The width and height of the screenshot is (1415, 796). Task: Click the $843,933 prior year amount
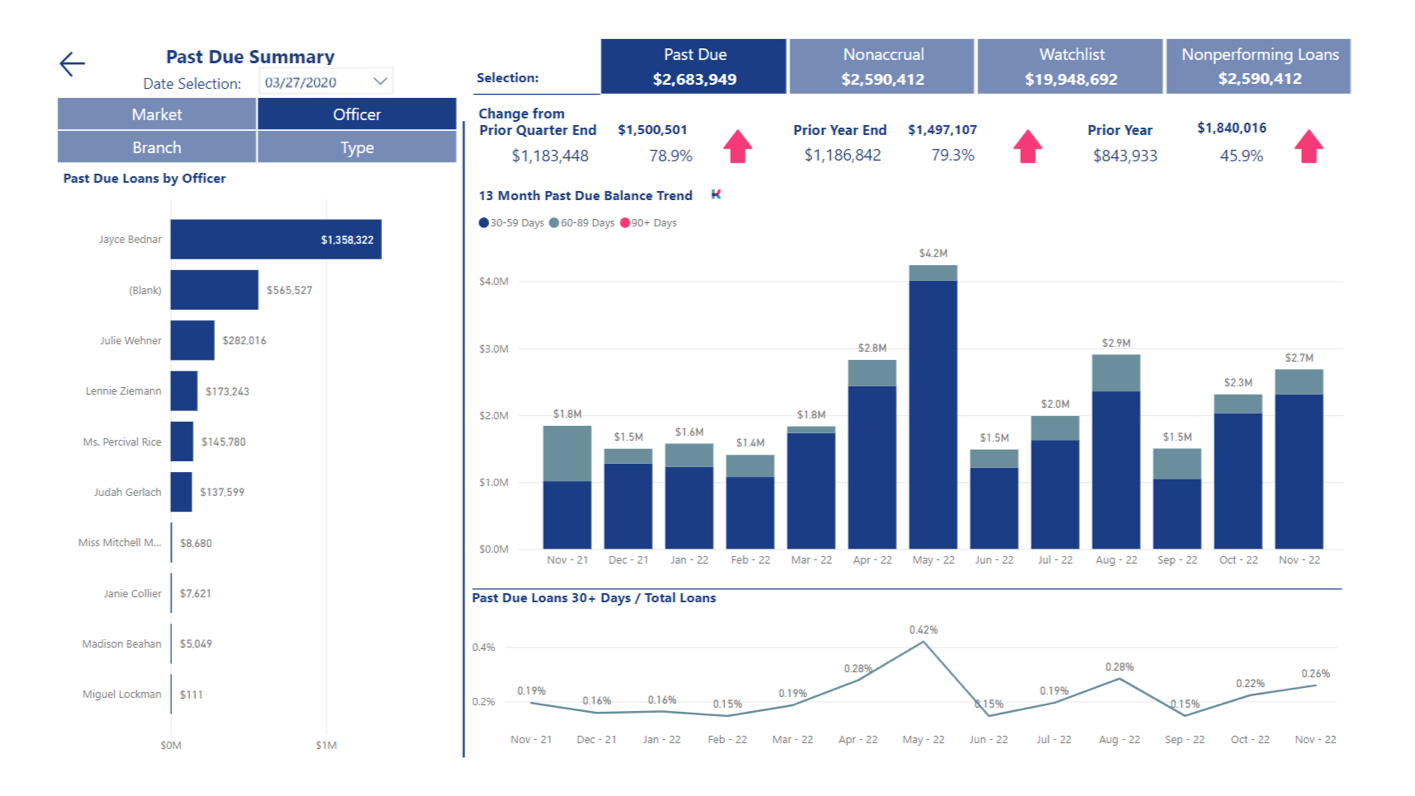[x=1125, y=156]
